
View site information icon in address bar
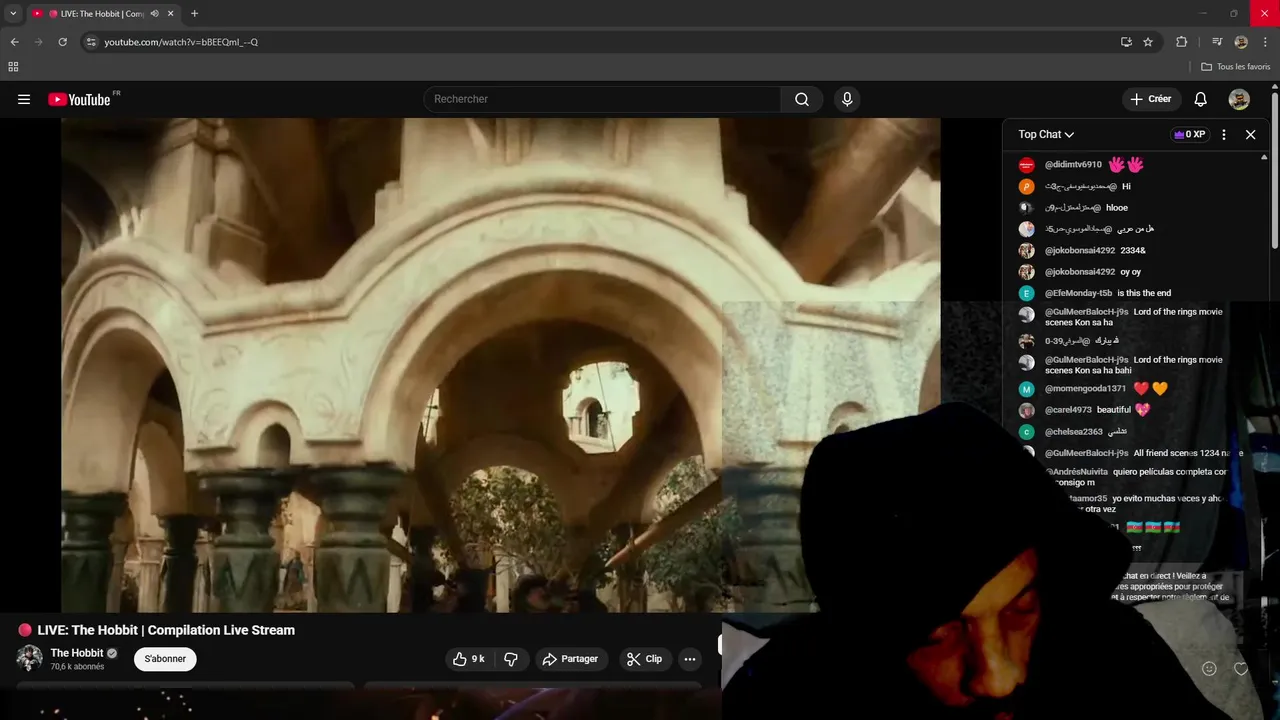[x=91, y=42]
